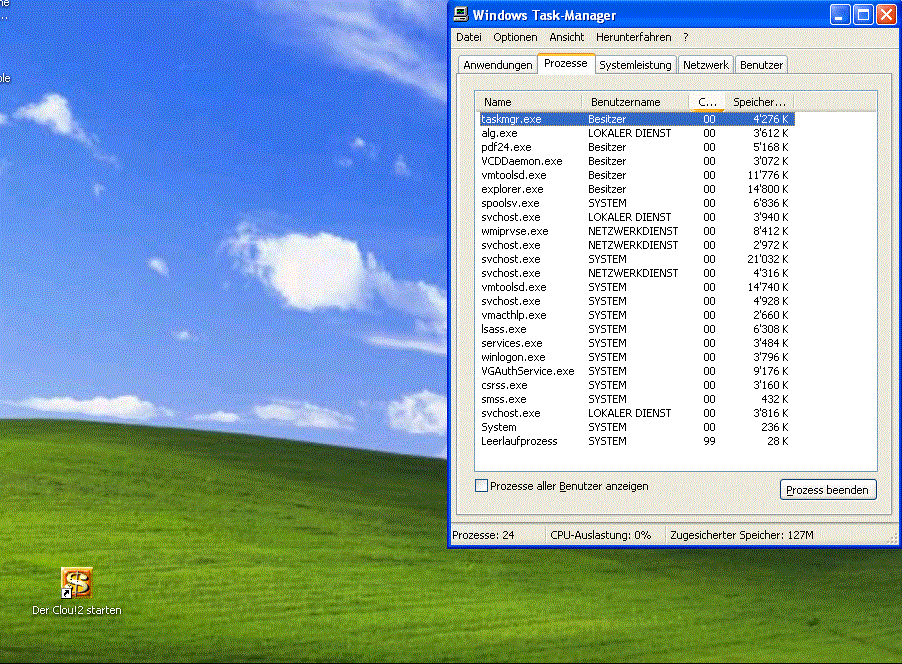This screenshot has width=902, height=664.
Task: Switch to the Anwendungen tab
Action: click(x=498, y=65)
